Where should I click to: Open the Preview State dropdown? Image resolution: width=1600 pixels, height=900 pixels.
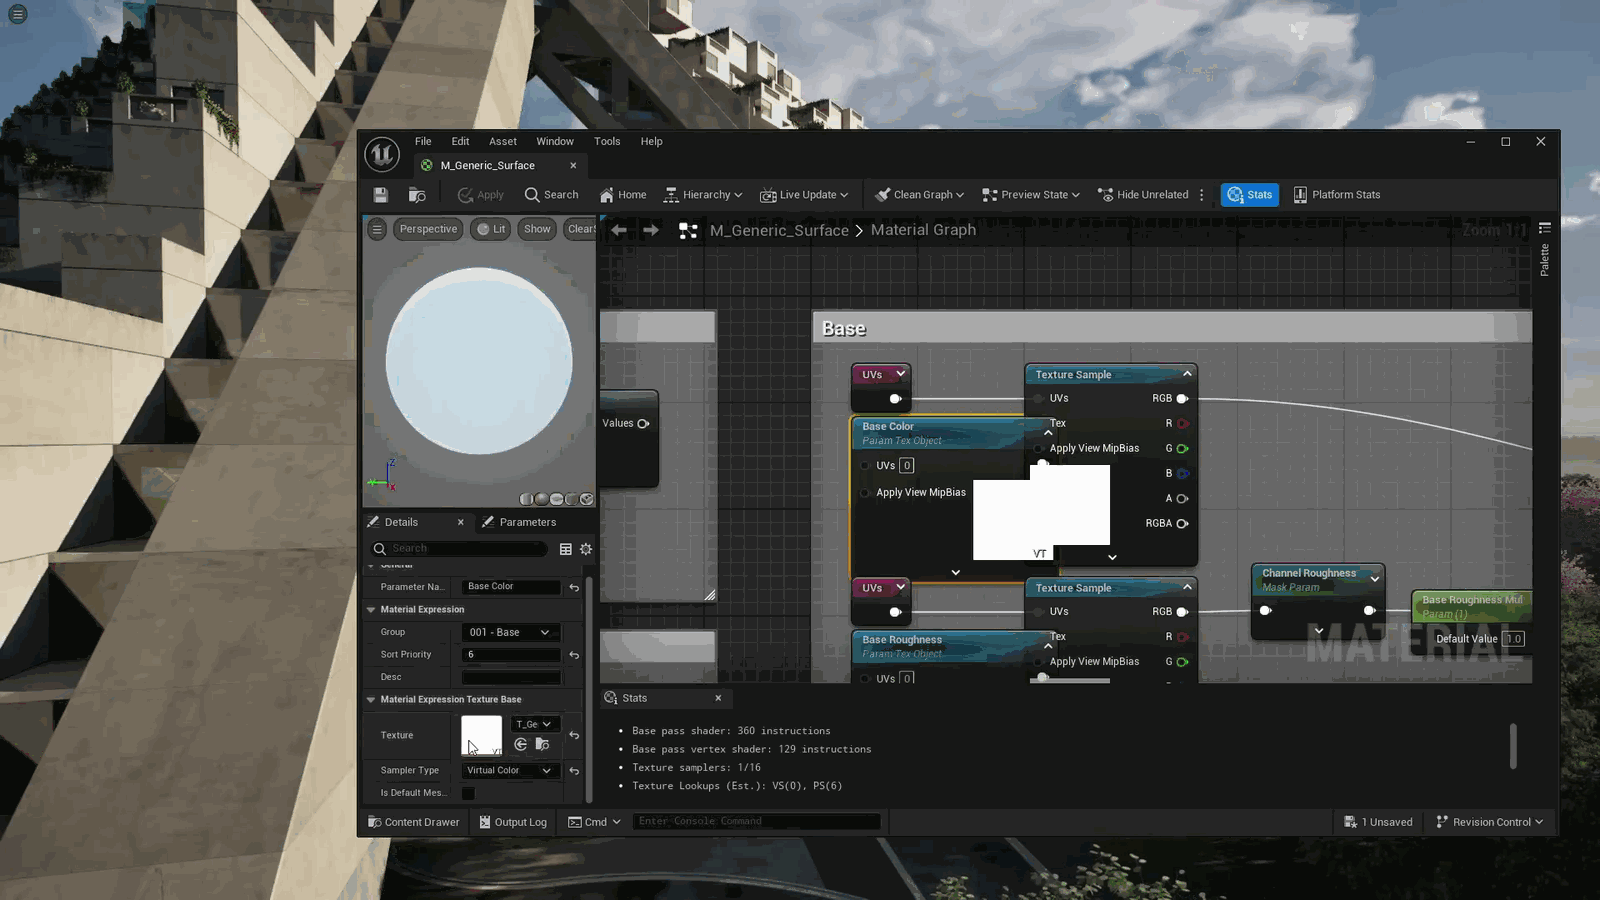click(1031, 195)
